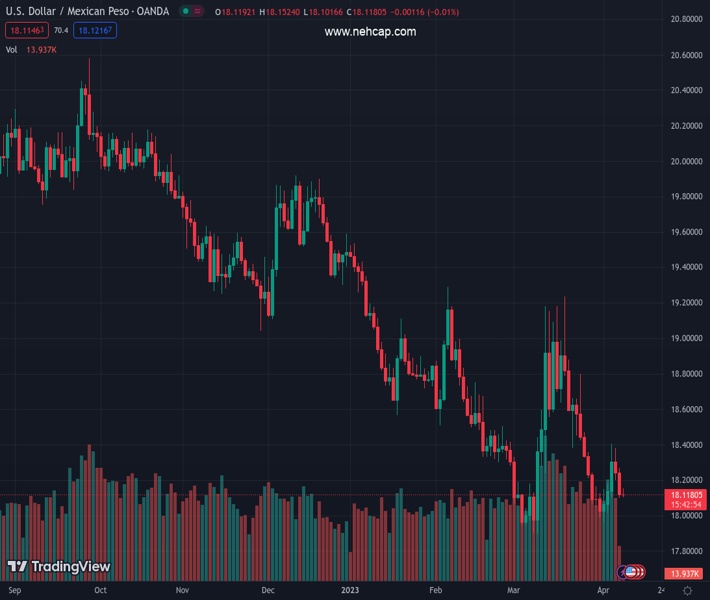Click the rightmost red event marker circle

point(640,572)
